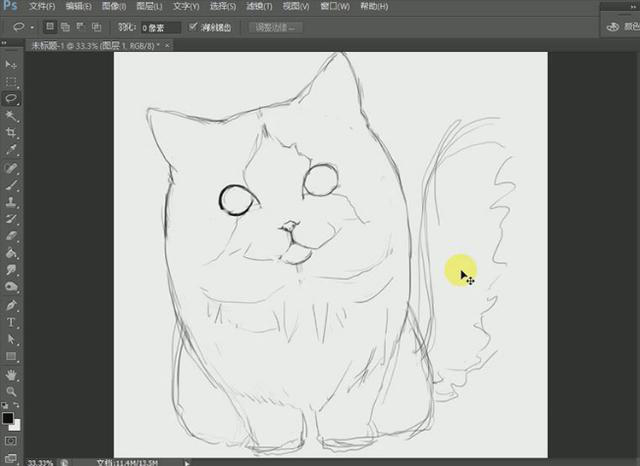Close the 未标题-1 document tab
The image size is (640, 466).
click(x=166, y=46)
